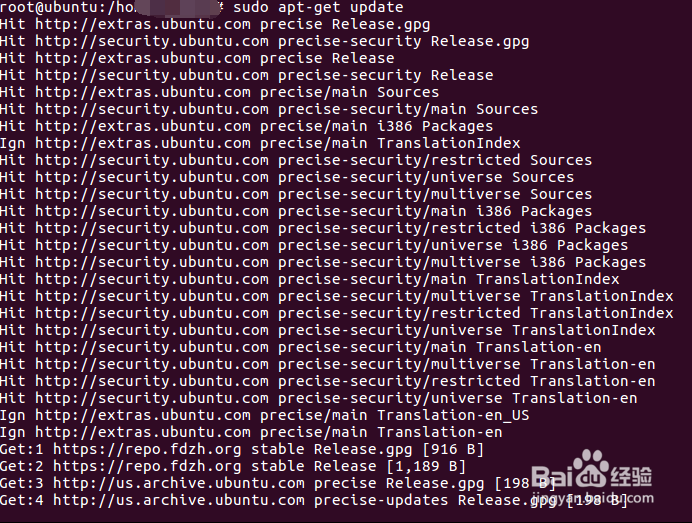This screenshot has width=692, height=523.
Task: Click "precise-security/restricted Sources" text
Action: 435,160
